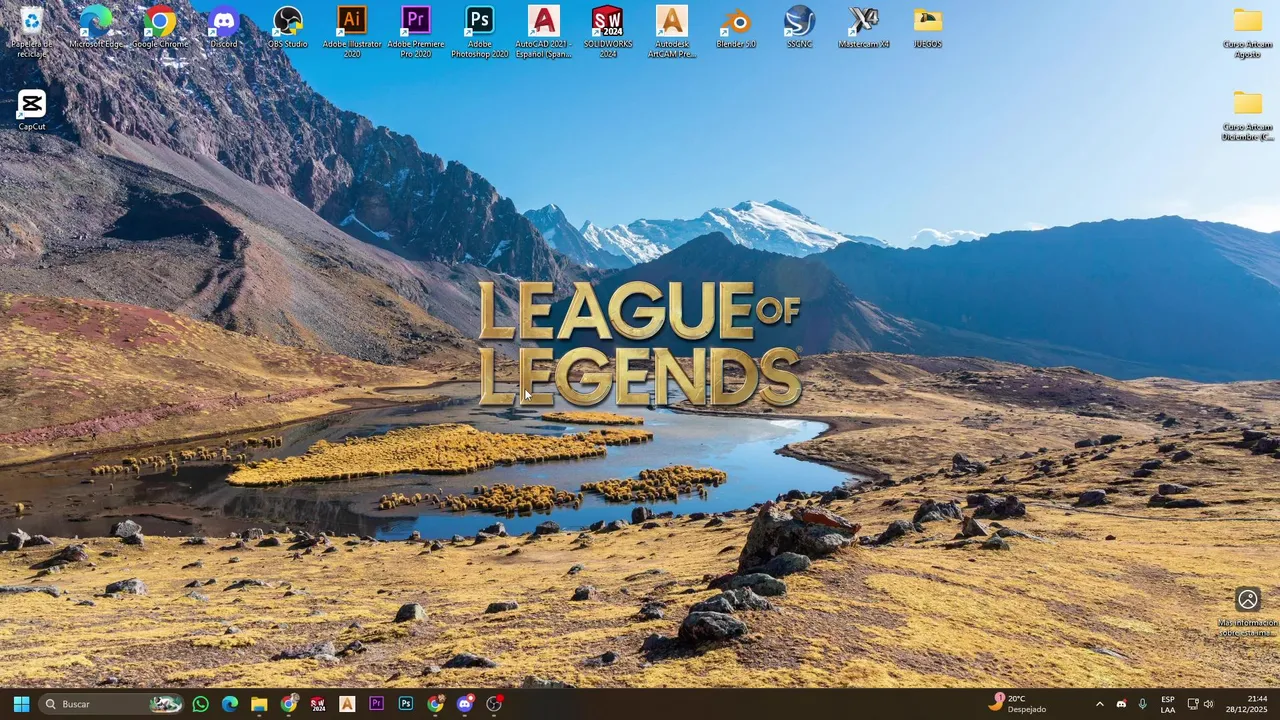Screen dimensions: 1280x720
Task: Open the volume speaker icon in tray
Action: 1209,704
